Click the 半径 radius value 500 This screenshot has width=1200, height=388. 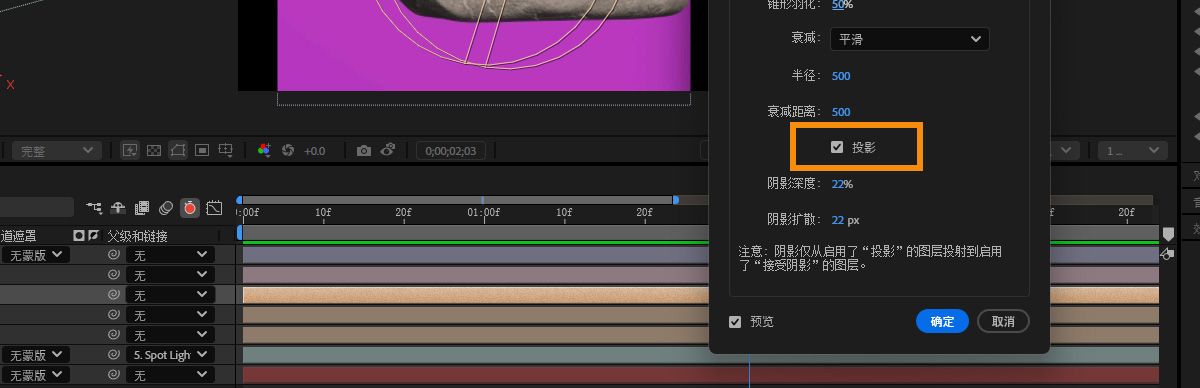point(841,76)
